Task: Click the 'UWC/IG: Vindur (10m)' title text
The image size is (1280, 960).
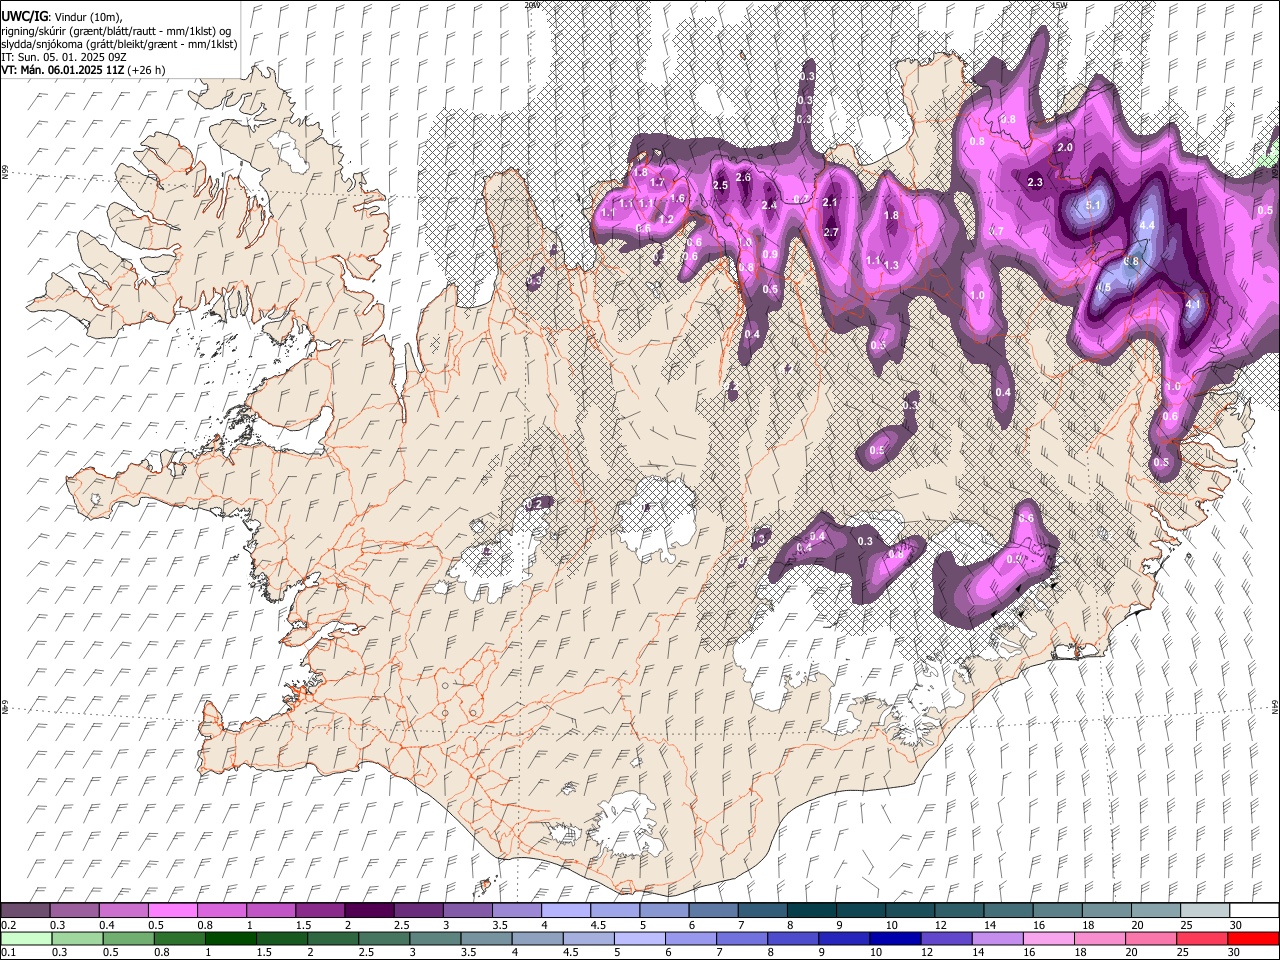Action: coord(62,16)
